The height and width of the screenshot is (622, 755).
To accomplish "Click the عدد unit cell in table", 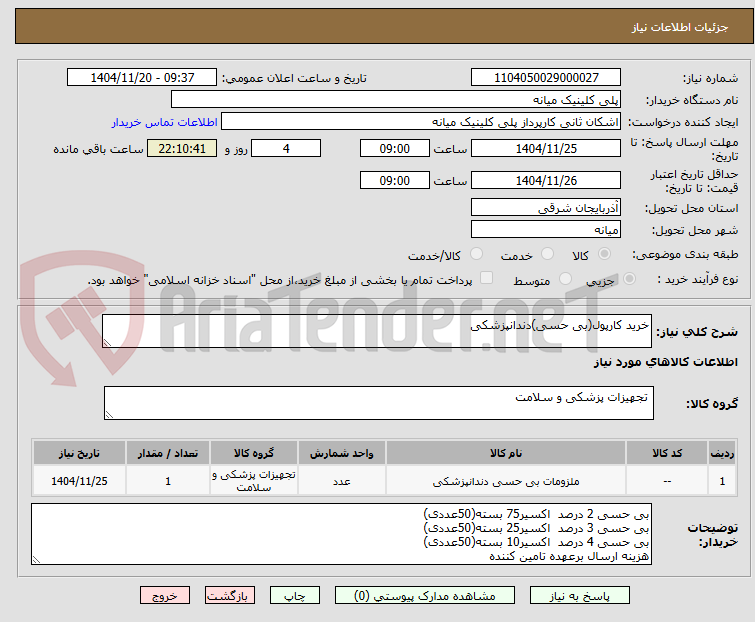I will coord(341,481).
